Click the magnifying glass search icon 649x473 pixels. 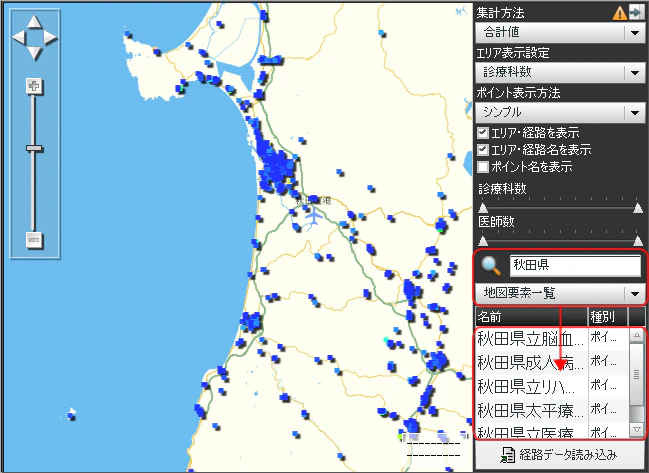pyautogui.click(x=491, y=266)
